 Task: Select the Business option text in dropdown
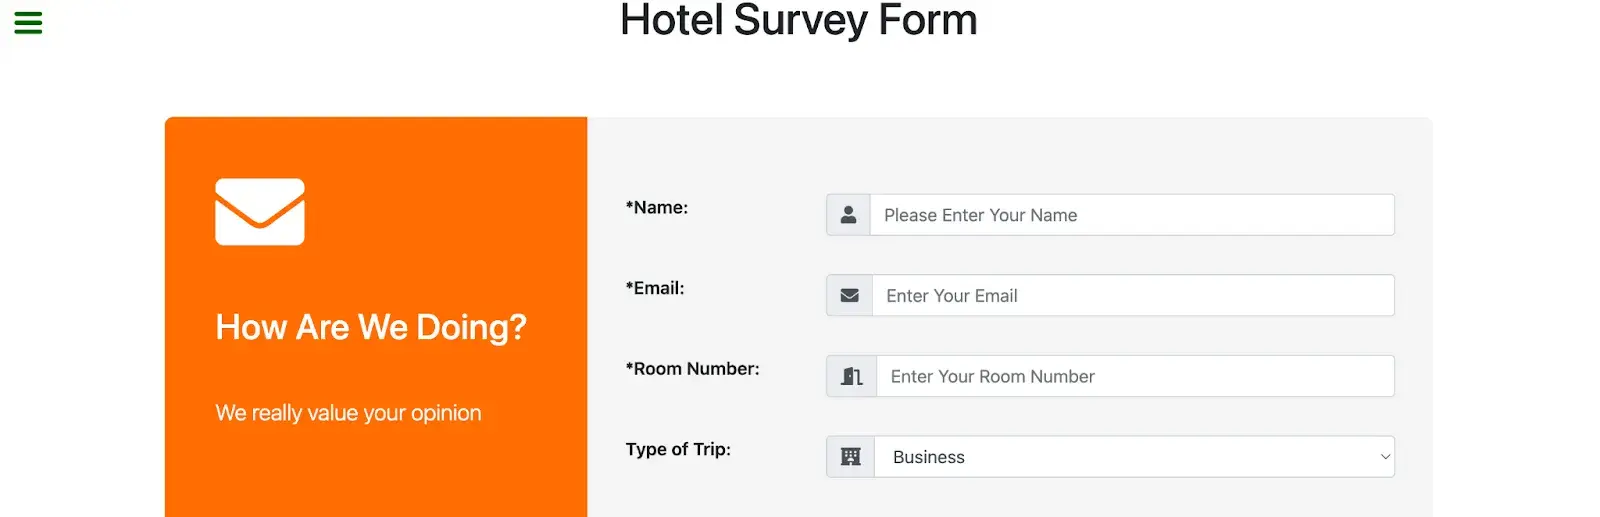pyautogui.click(x=928, y=457)
